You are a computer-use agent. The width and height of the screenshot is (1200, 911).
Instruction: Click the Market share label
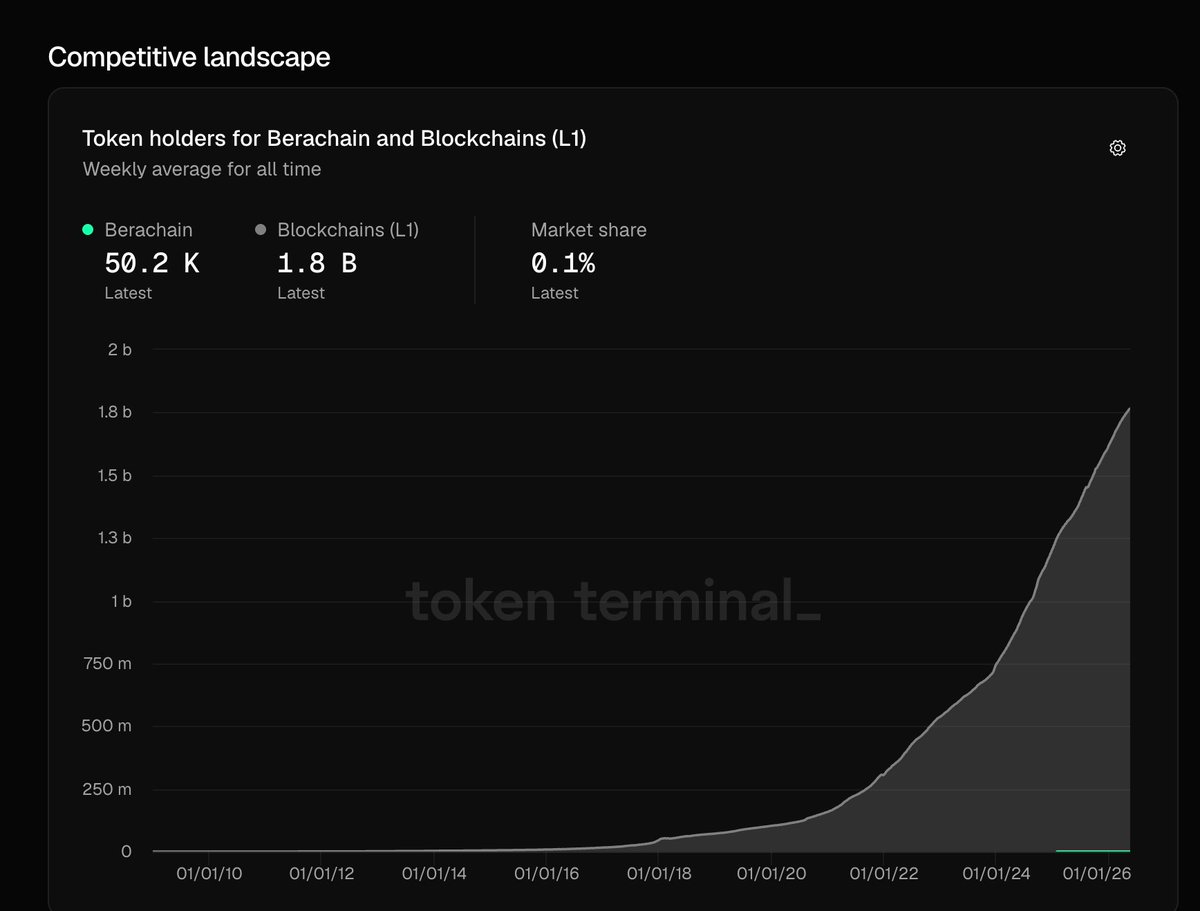[x=589, y=230]
